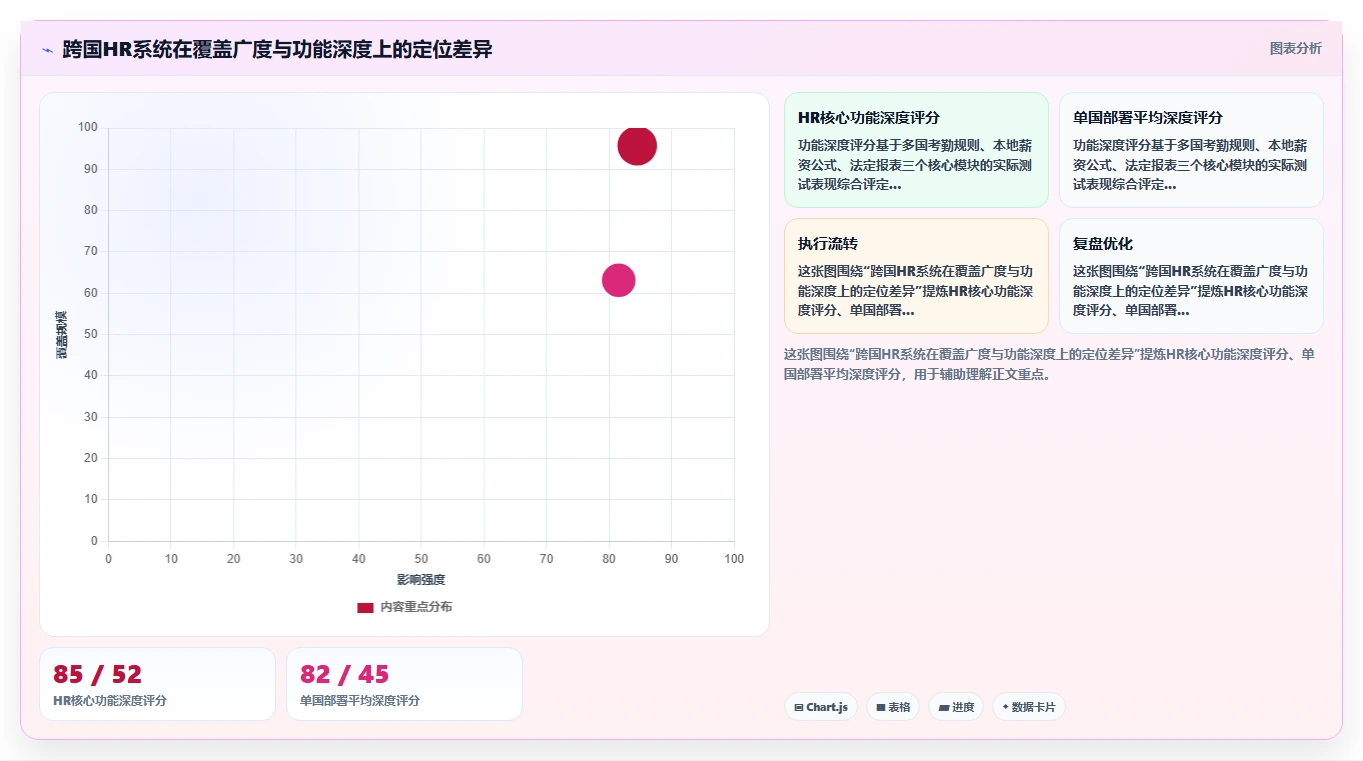Click the lightning icon beside the page title
Screen dimensions: 1363x761
47,50
